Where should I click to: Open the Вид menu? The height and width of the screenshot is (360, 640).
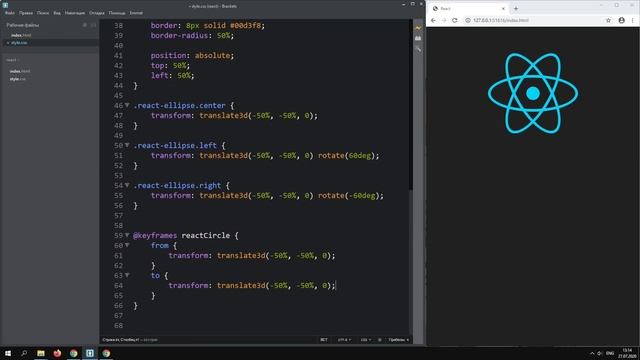pyautogui.click(x=57, y=13)
